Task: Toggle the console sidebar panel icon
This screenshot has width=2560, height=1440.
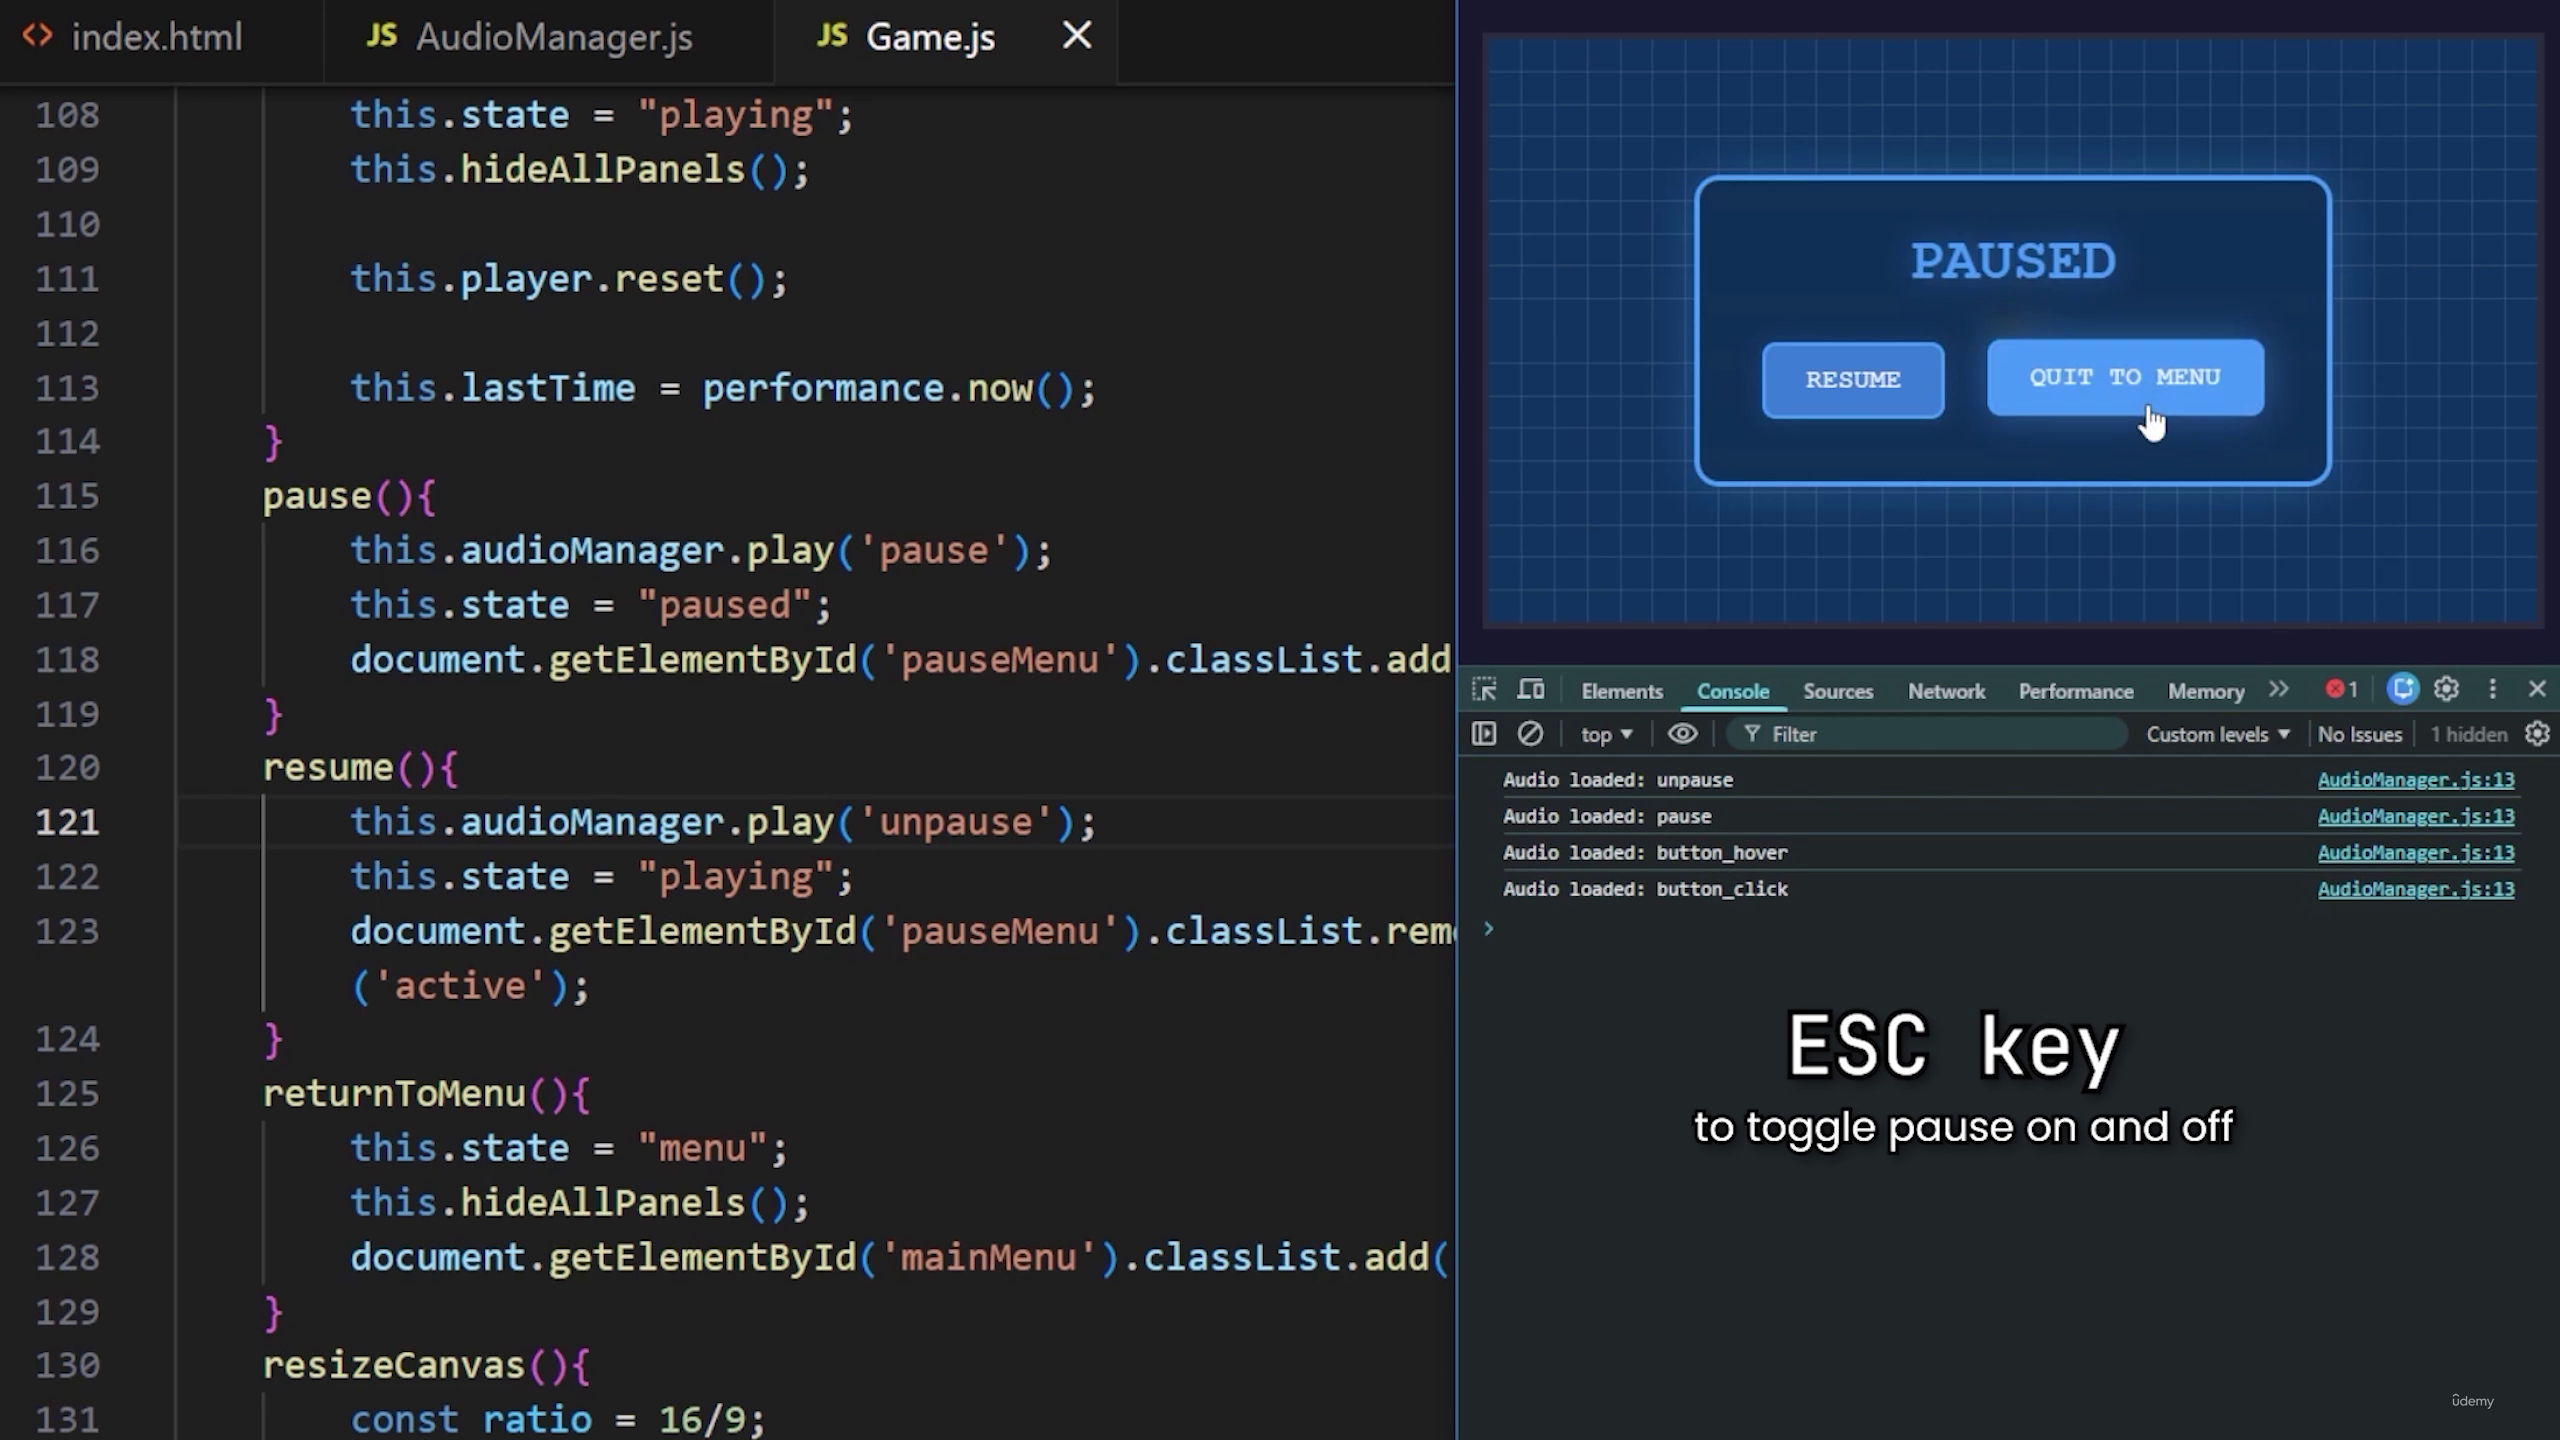Action: [1484, 734]
